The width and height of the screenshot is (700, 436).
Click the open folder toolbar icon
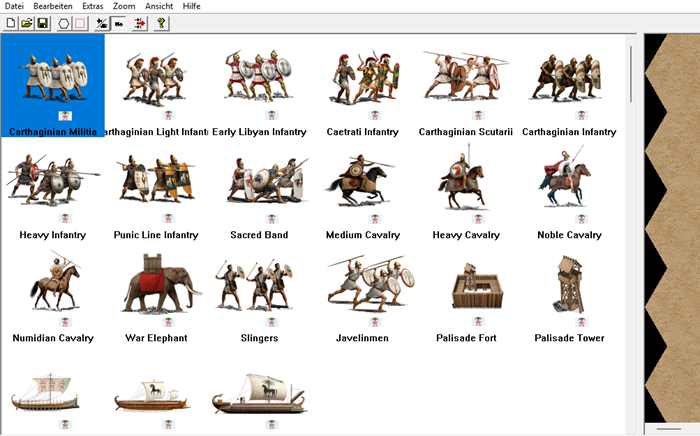tap(27, 23)
